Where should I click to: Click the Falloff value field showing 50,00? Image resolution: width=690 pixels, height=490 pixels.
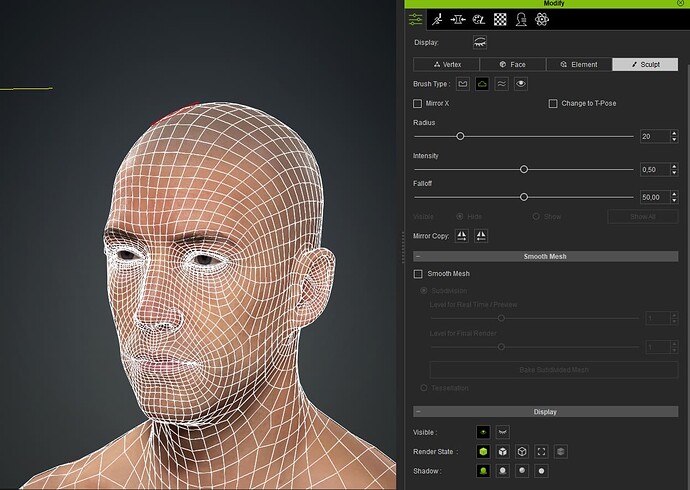point(656,197)
